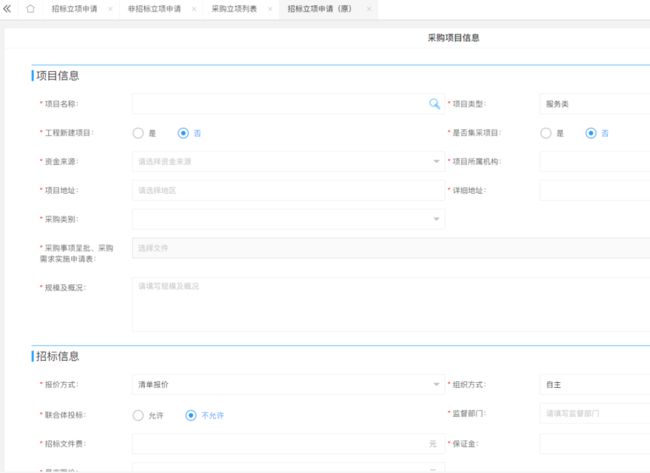This screenshot has width=650, height=473.
Task: Open 项目类型 dropdown showing 服务类
Action: click(595, 104)
